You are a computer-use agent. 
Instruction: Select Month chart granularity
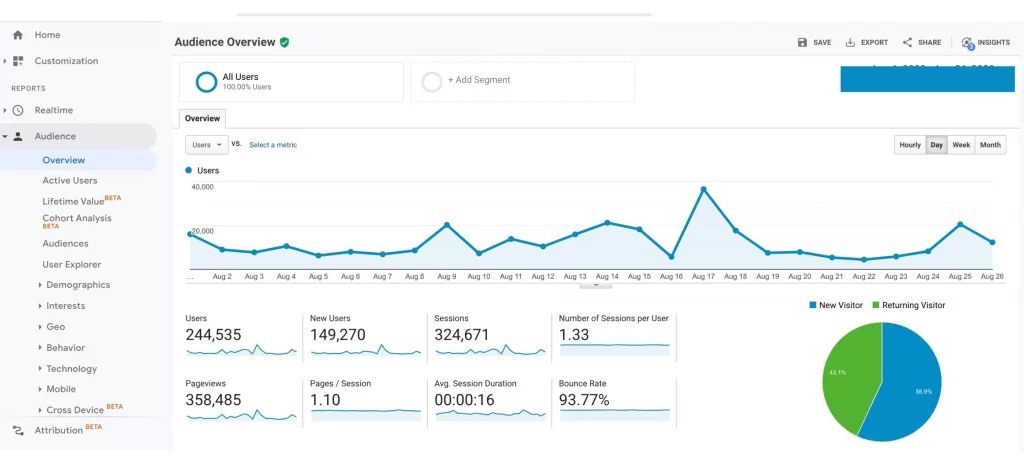pos(990,145)
